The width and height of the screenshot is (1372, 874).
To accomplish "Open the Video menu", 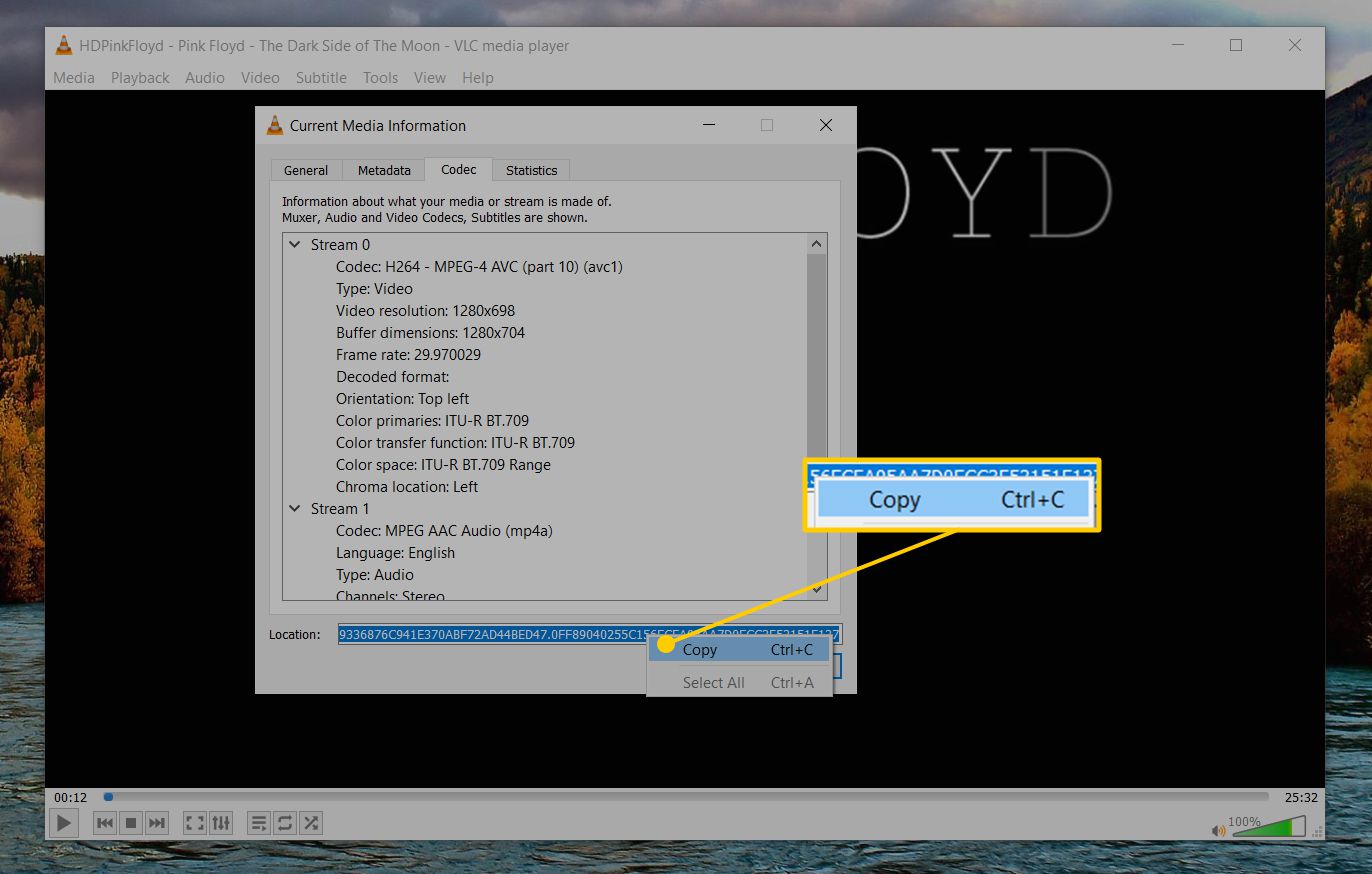I will [260, 77].
